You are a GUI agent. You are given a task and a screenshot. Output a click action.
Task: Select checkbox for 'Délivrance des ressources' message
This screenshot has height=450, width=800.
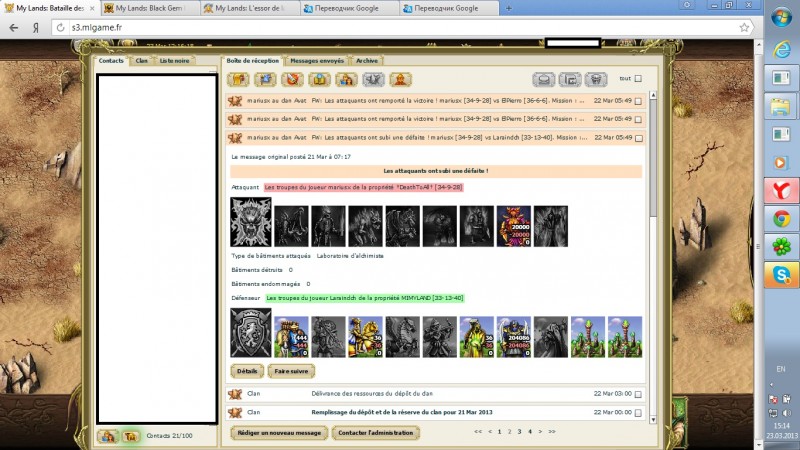639,394
